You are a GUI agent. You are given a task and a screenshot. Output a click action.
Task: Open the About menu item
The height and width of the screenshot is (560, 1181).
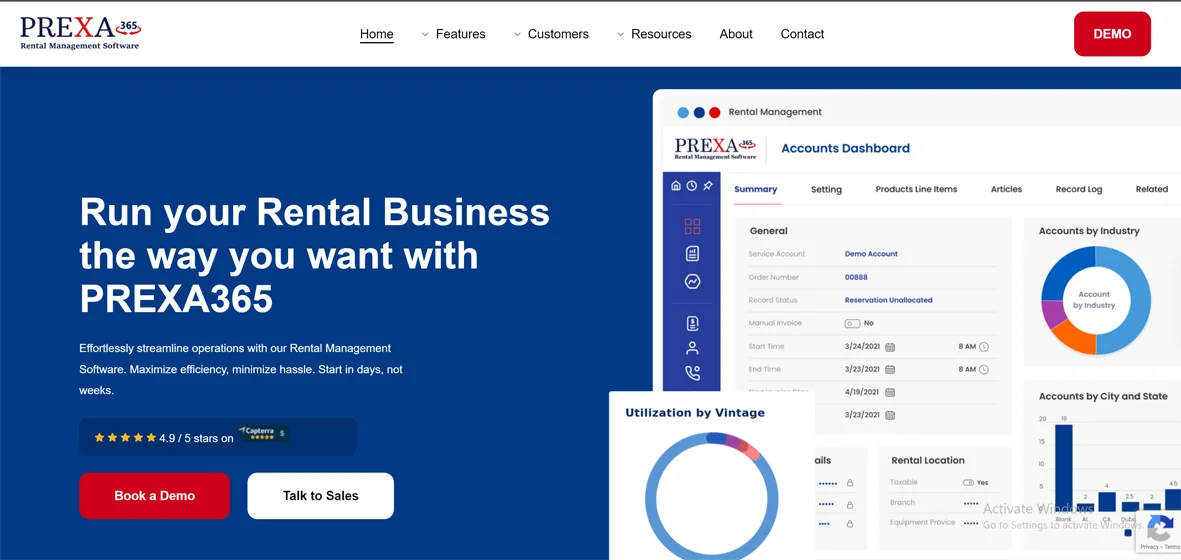735,34
